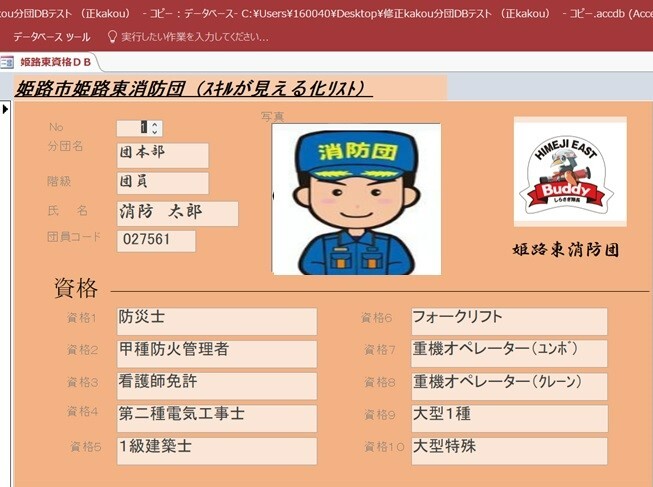Click the 資格7 field 重機オペレーター(ユンボ)
653x487 pixels.
pos(509,353)
